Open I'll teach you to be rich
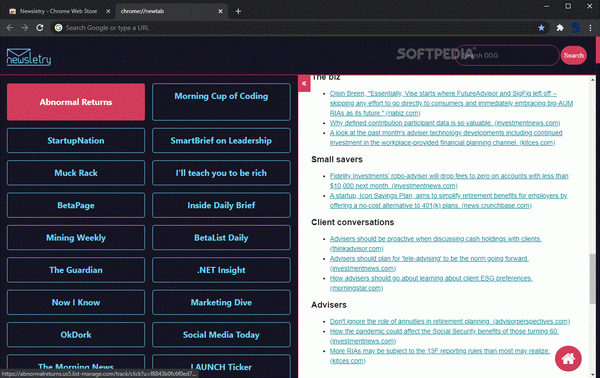This screenshot has height=378, width=600. [221, 173]
